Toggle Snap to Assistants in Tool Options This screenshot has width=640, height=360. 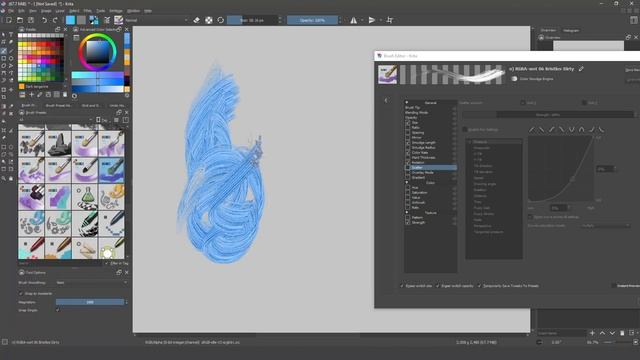click(21, 293)
